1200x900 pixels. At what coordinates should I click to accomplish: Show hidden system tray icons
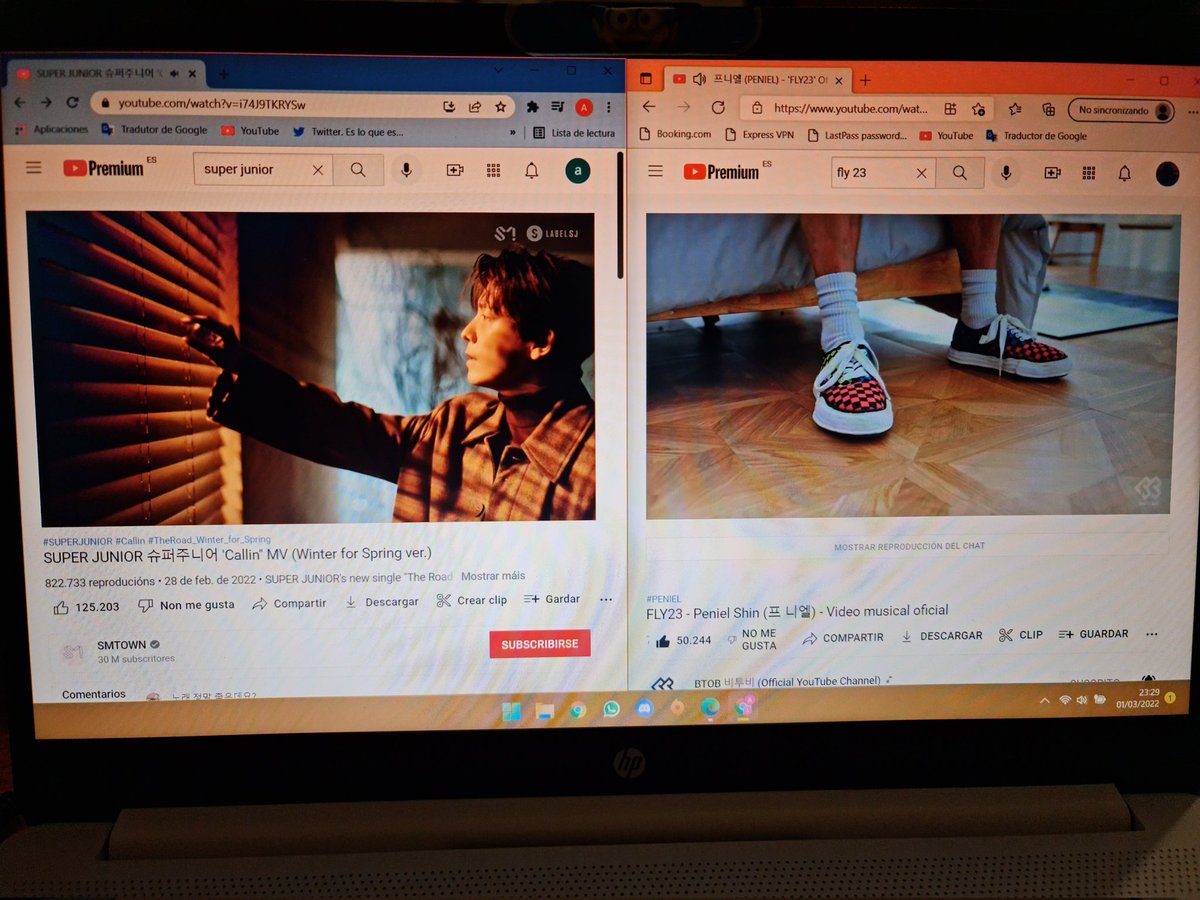[x=1046, y=700]
